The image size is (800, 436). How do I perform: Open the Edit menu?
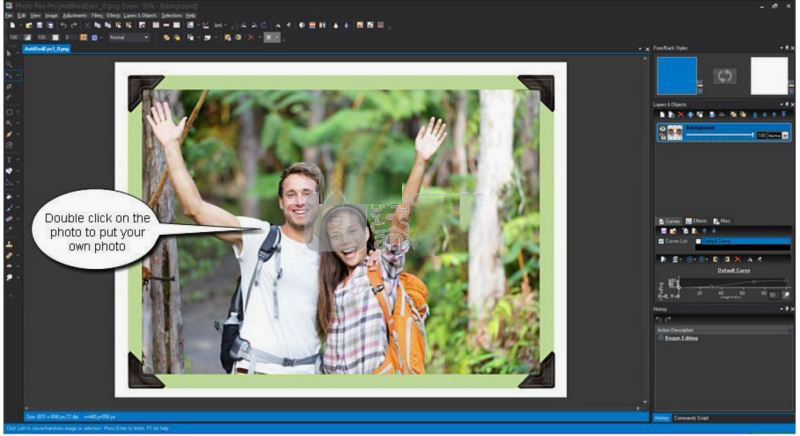(21, 16)
